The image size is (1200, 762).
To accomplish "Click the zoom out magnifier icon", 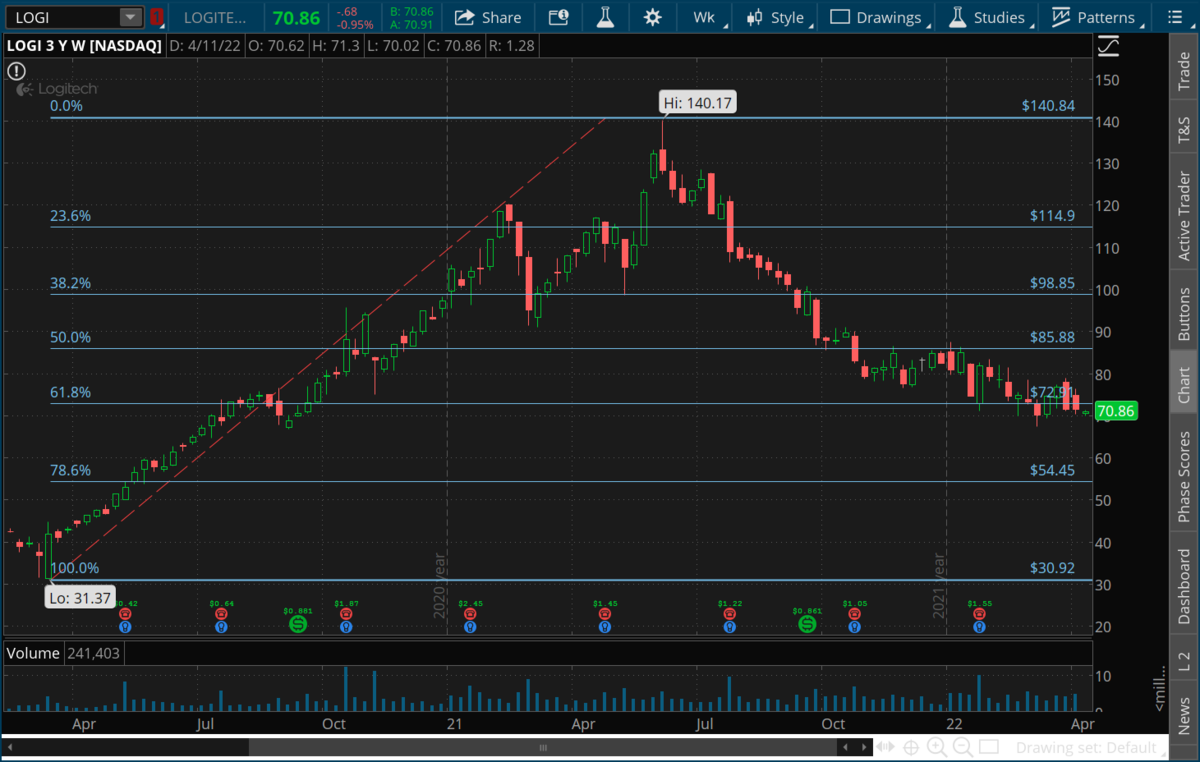I will pos(962,747).
